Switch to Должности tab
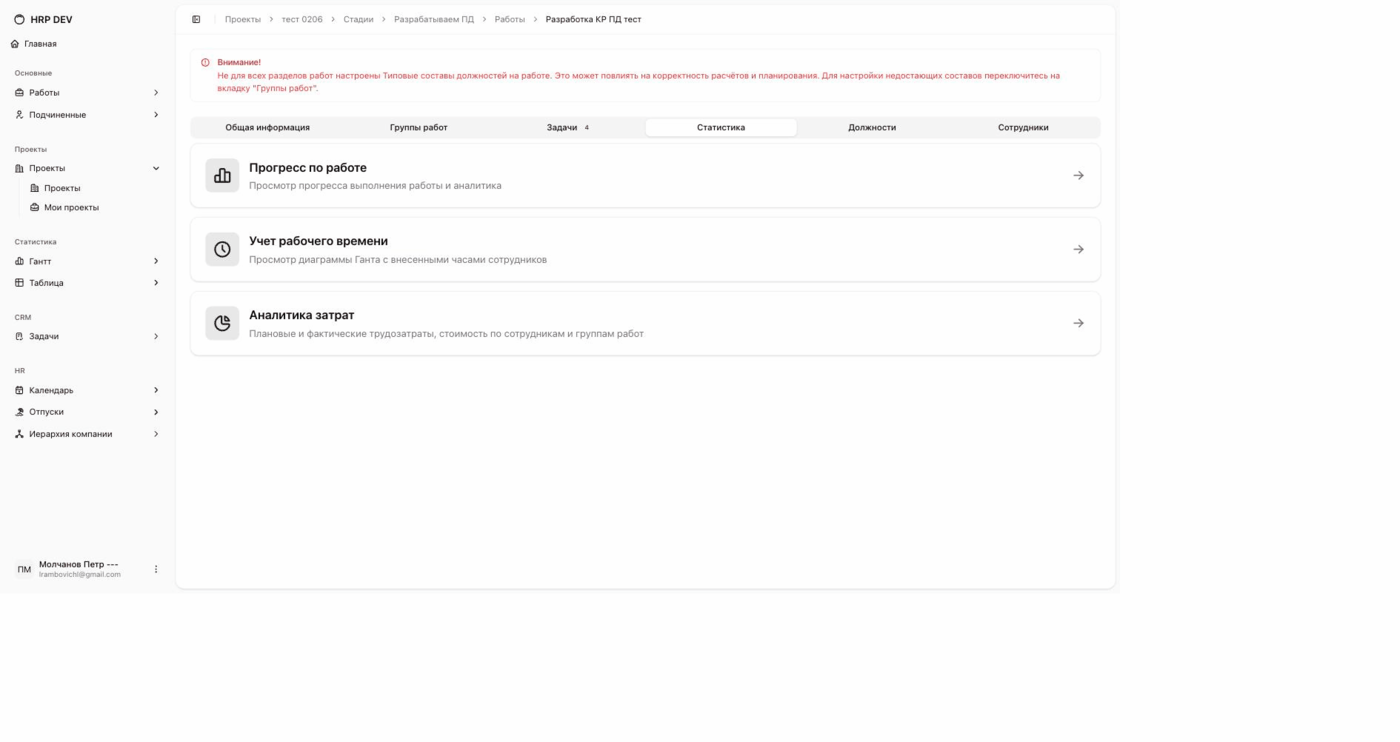Image resolution: width=1400 pixels, height=742 pixels. pyautogui.click(x=872, y=128)
